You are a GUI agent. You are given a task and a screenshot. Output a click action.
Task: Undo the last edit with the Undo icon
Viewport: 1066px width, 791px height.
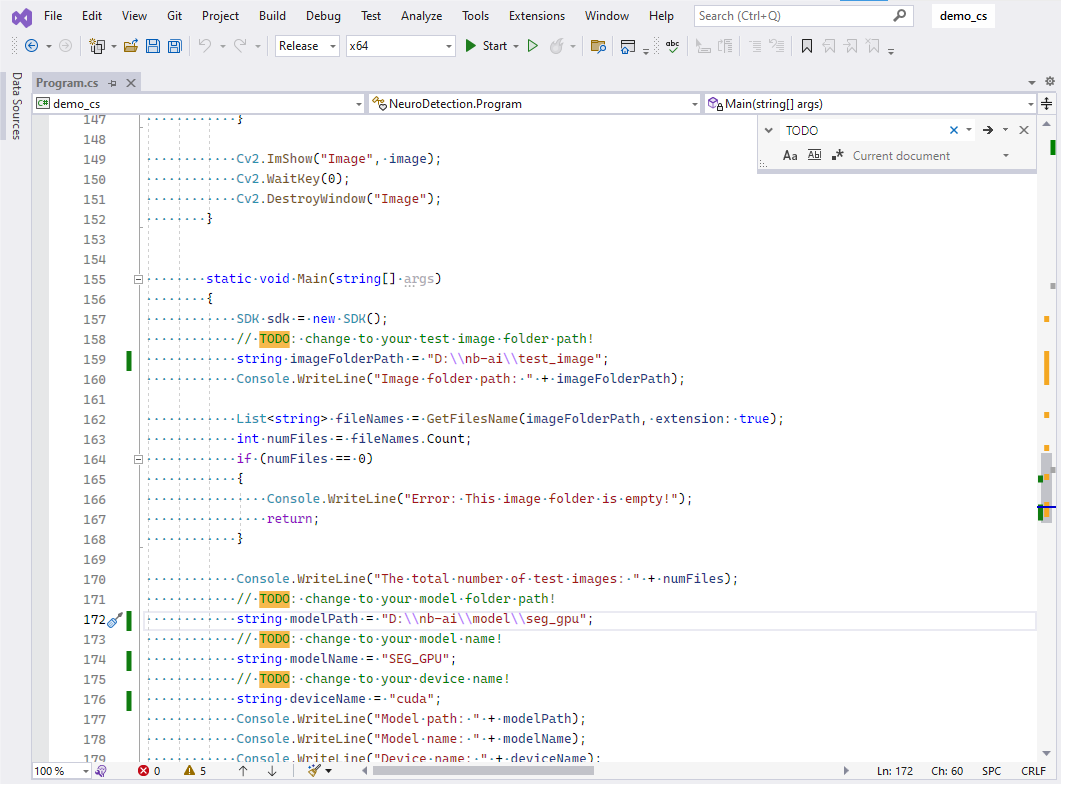(x=205, y=46)
